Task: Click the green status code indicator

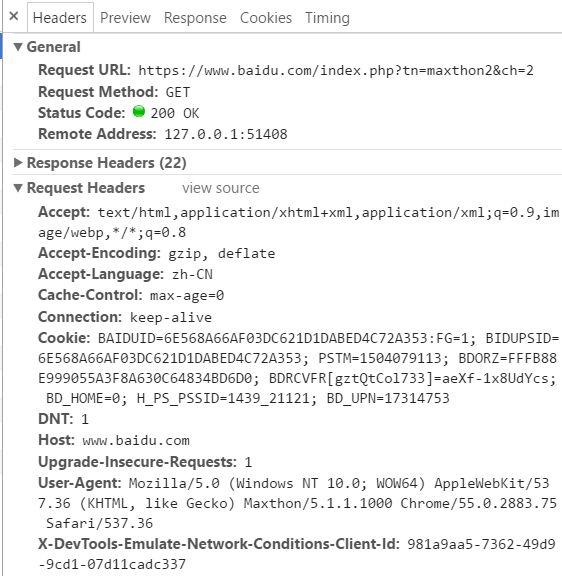Action: click(x=139, y=111)
